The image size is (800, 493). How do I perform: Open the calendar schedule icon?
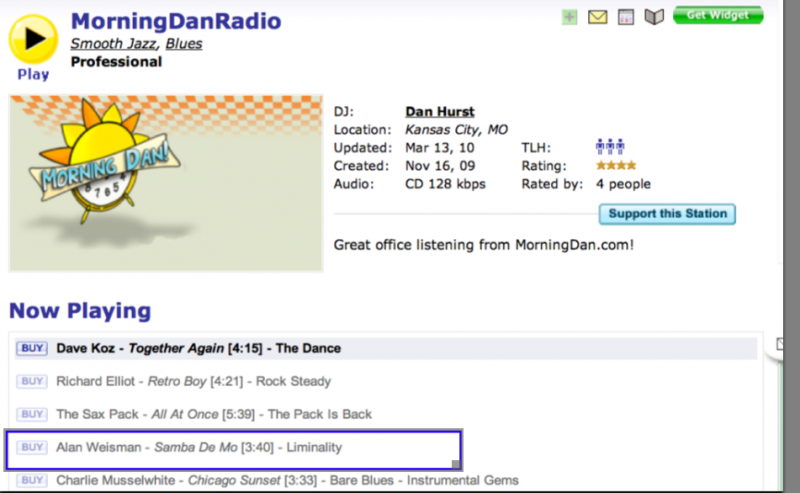point(626,16)
